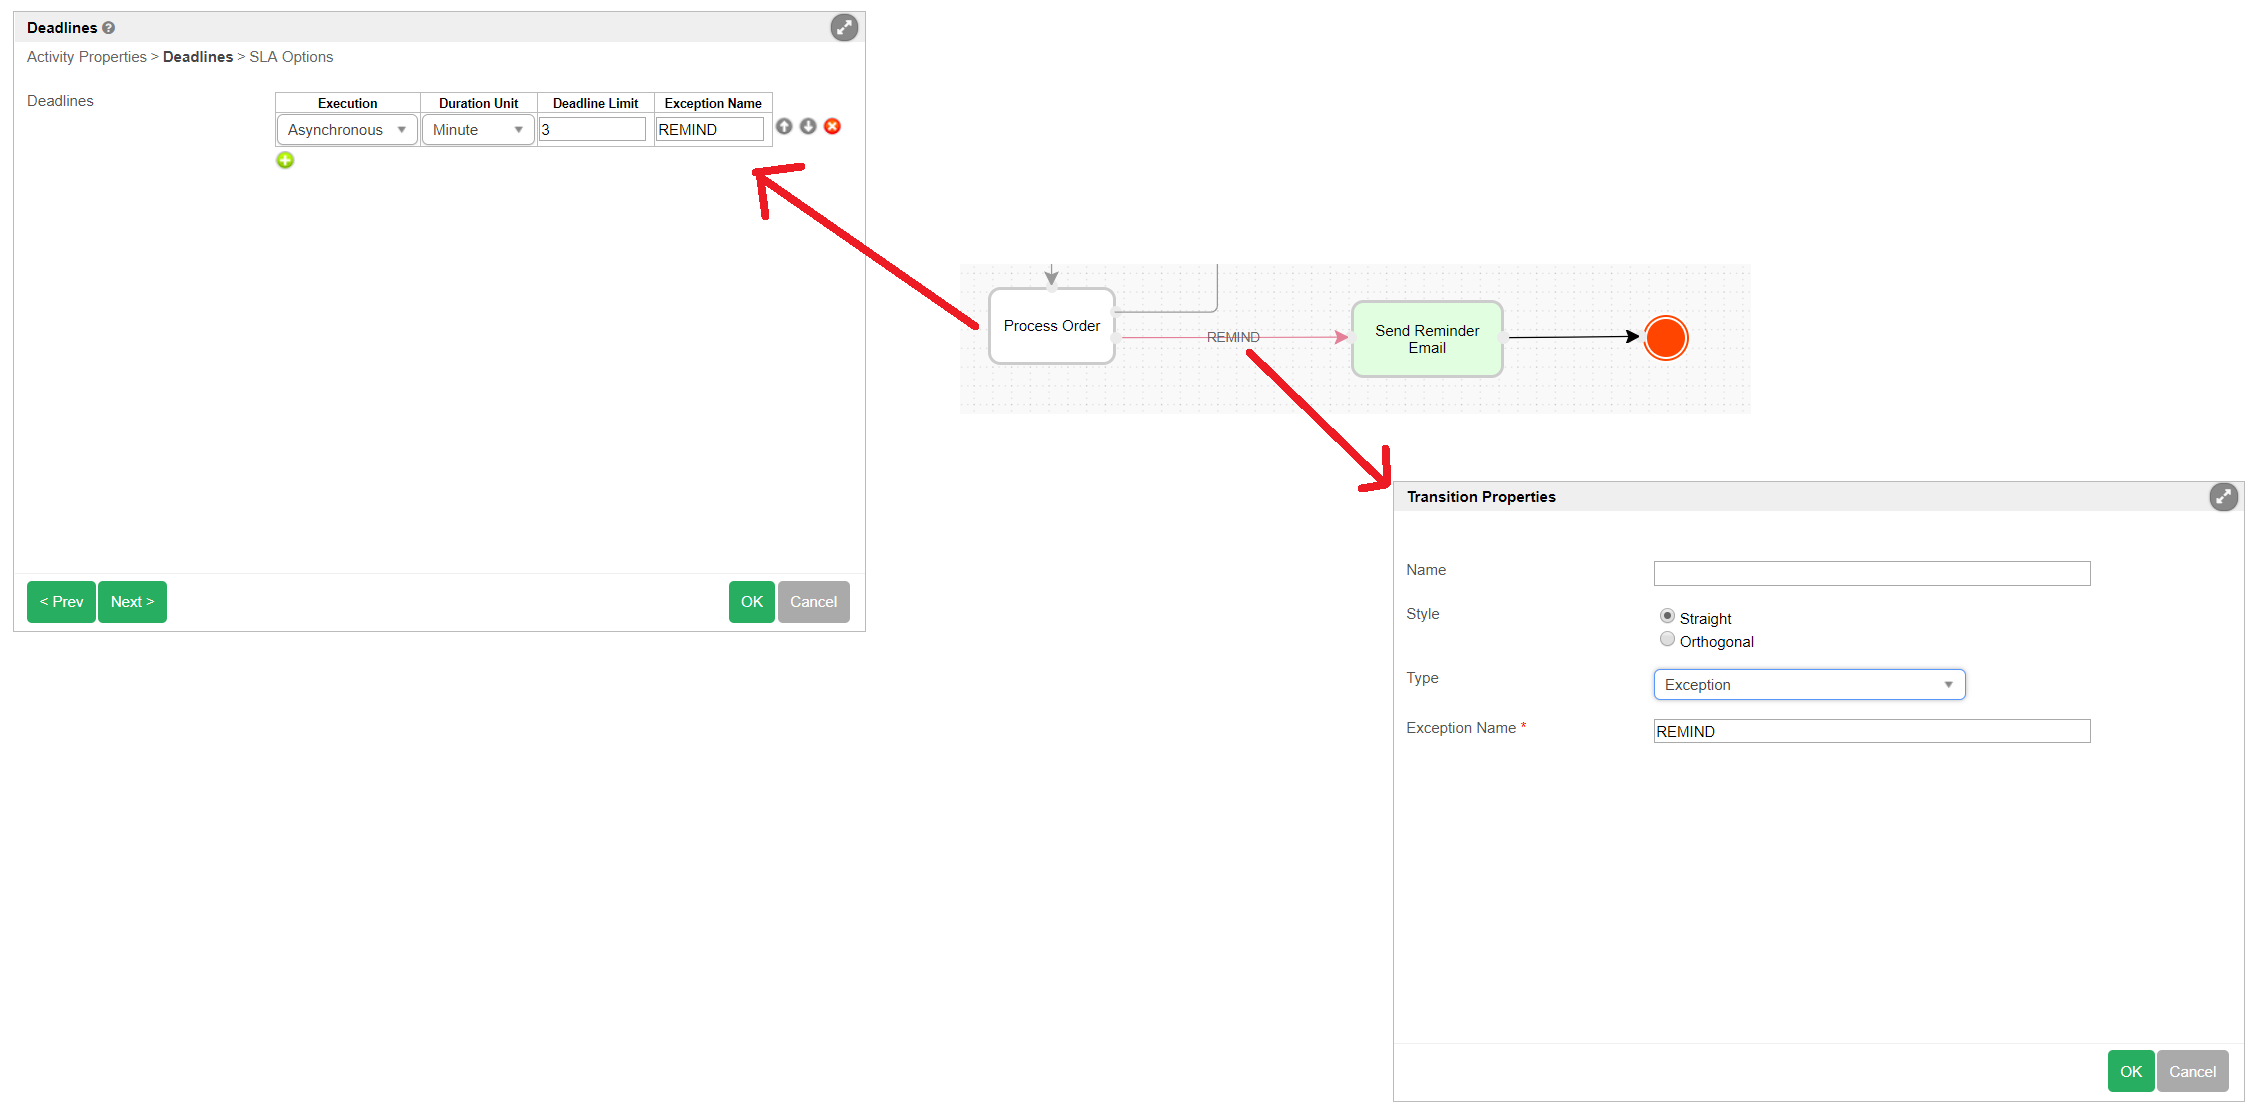Expand the Transition Properties dialog

(x=2223, y=497)
